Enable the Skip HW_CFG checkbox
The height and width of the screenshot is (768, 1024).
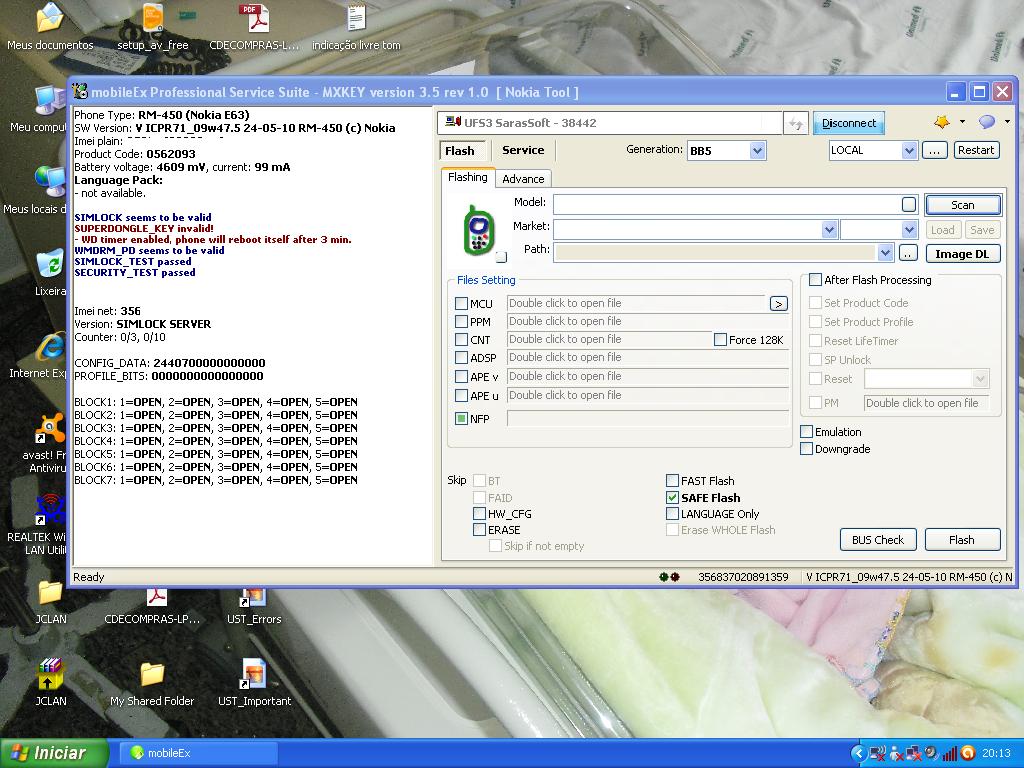479,514
